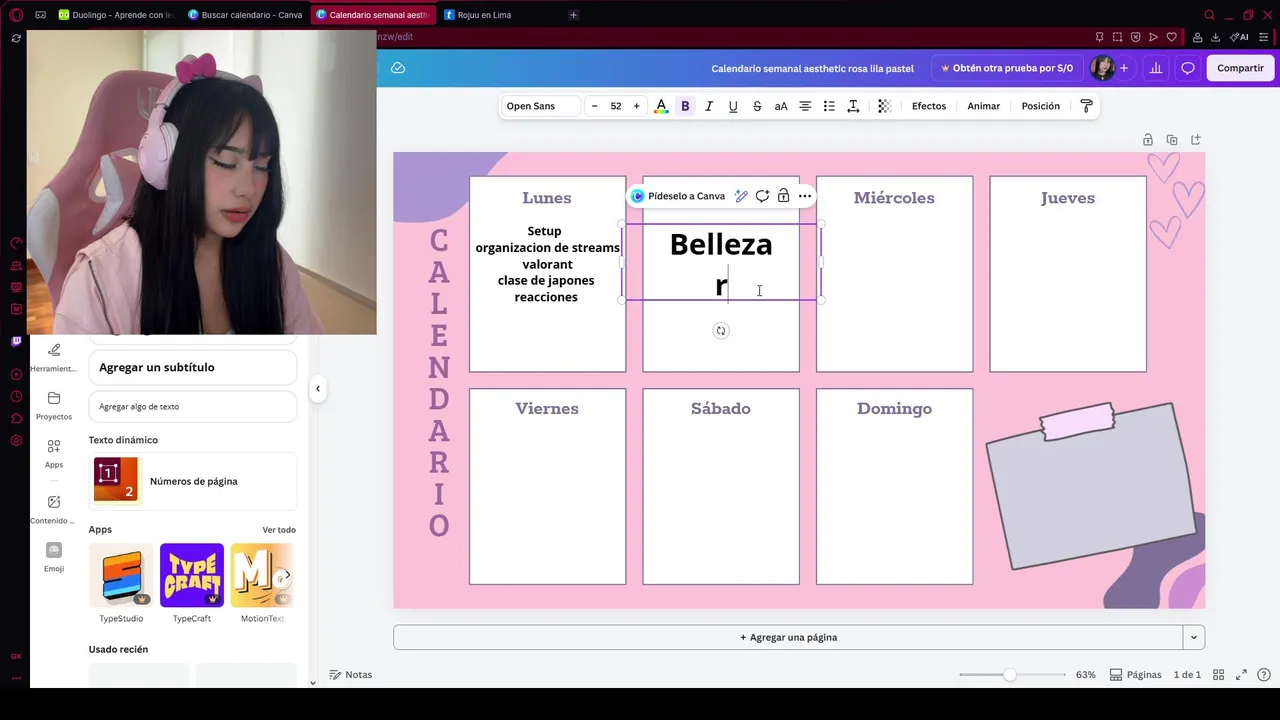
Task: Add a new page via top-right icon
Action: click(x=1196, y=140)
